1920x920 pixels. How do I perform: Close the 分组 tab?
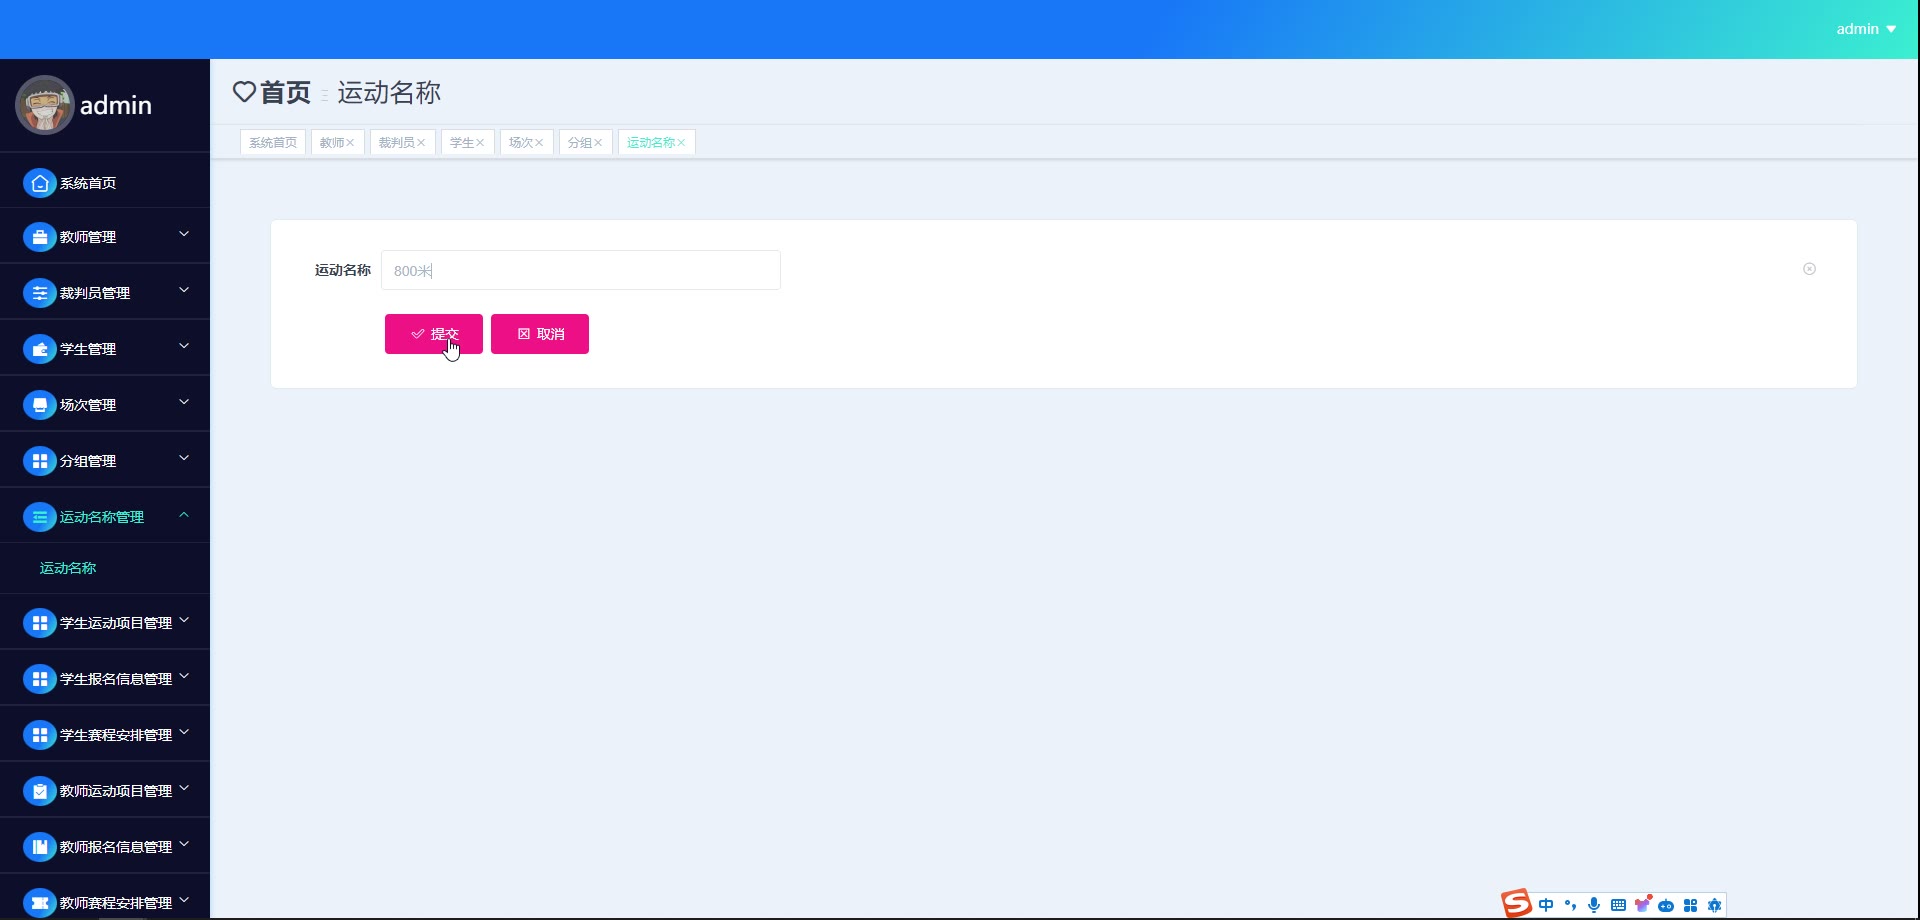(x=598, y=143)
